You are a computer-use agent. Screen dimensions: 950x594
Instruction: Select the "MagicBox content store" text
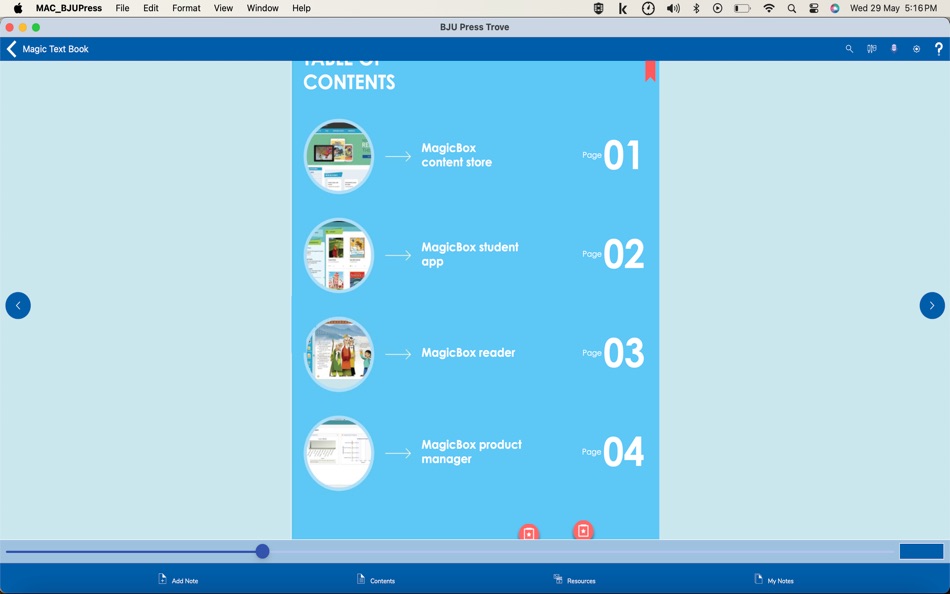[456, 155]
